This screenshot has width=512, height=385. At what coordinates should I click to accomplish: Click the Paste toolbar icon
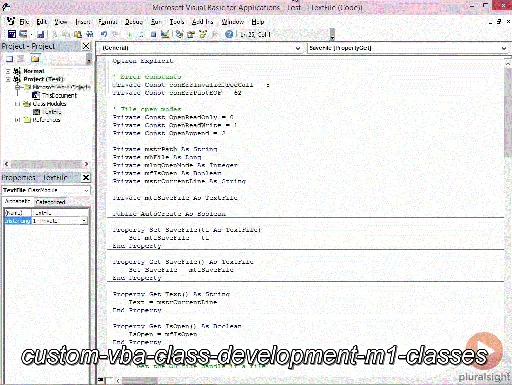click(78, 34)
